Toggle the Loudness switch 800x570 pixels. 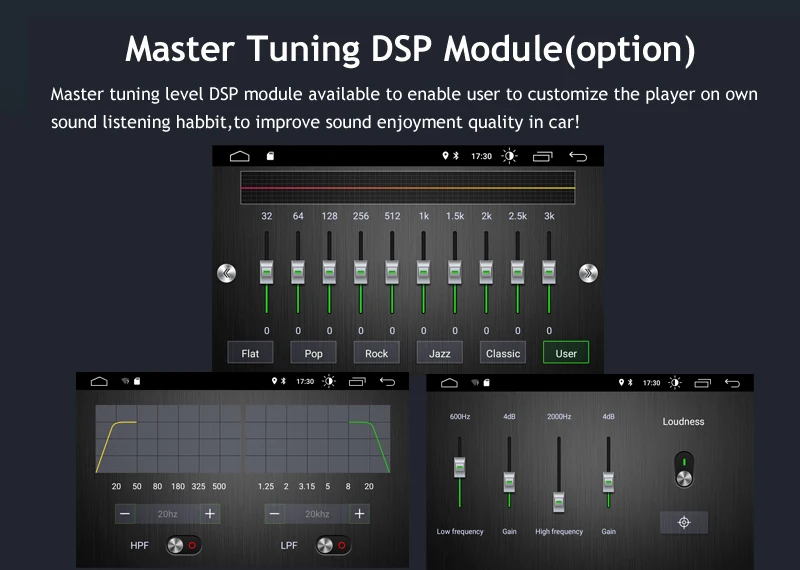pyautogui.click(x=684, y=469)
